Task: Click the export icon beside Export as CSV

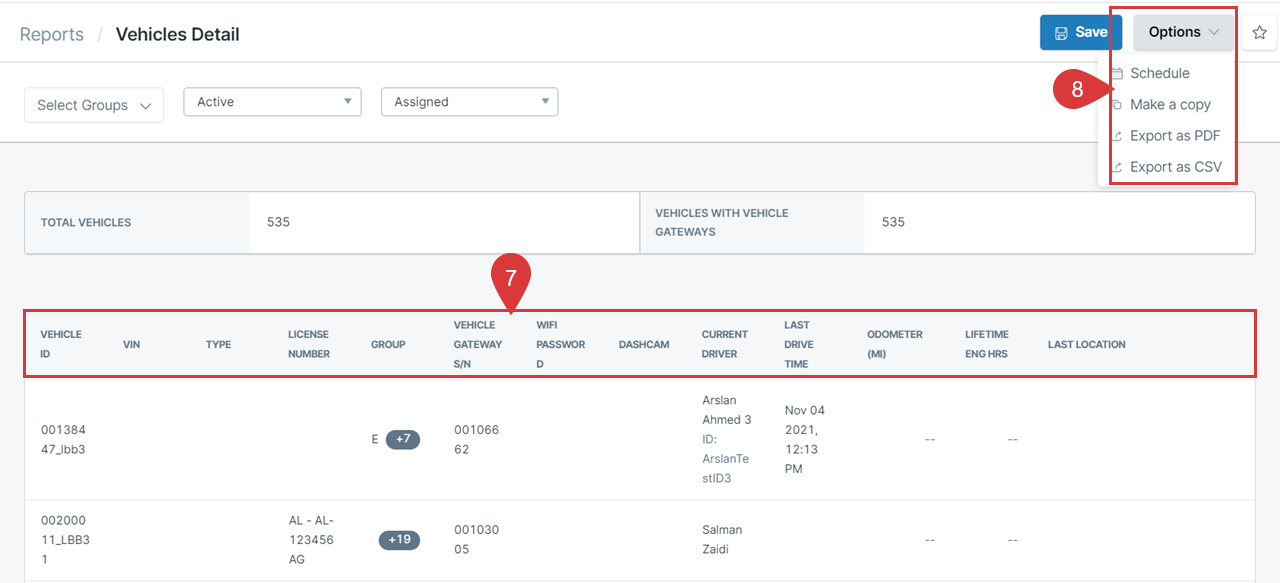Action: point(1117,168)
